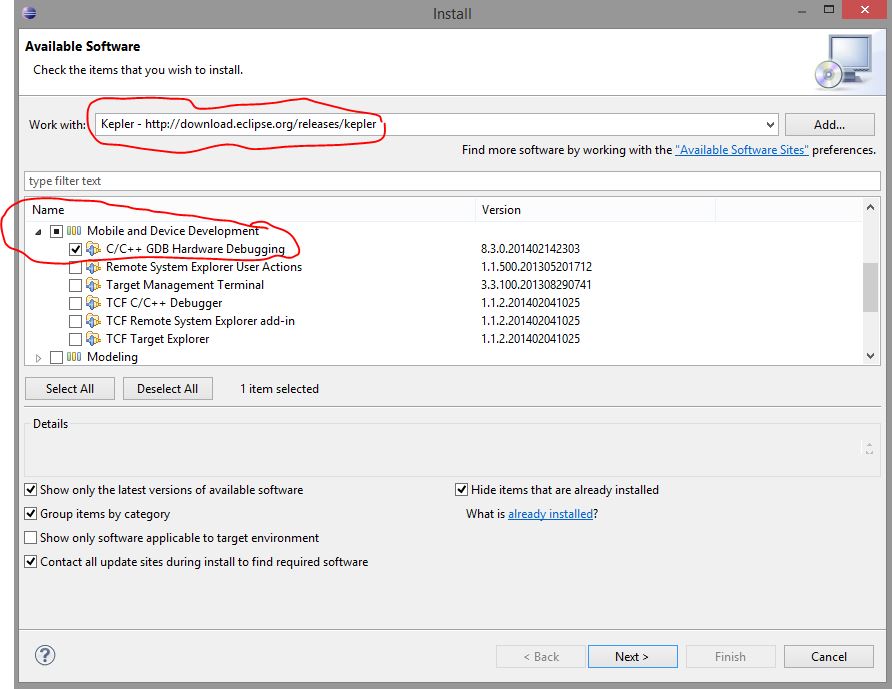Close the Install window
This screenshot has width=892, height=689.
click(x=865, y=10)
